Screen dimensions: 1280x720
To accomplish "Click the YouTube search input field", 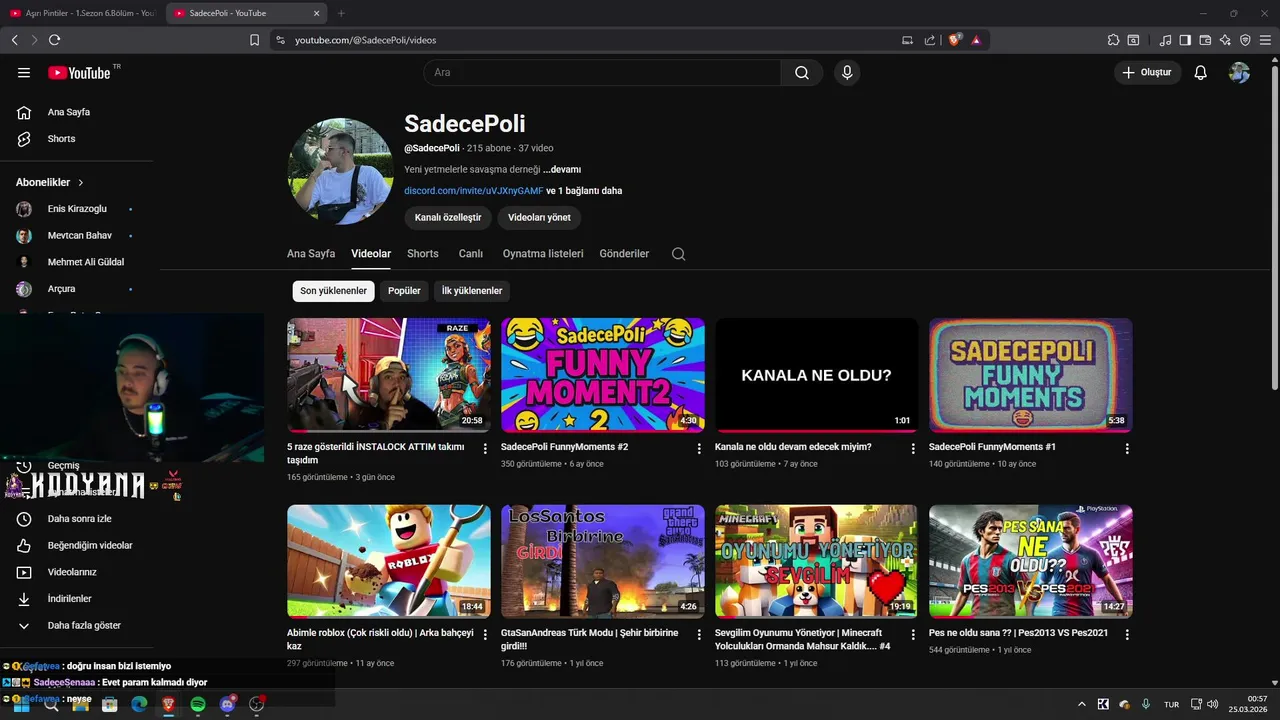I will (x=602, y=73).
